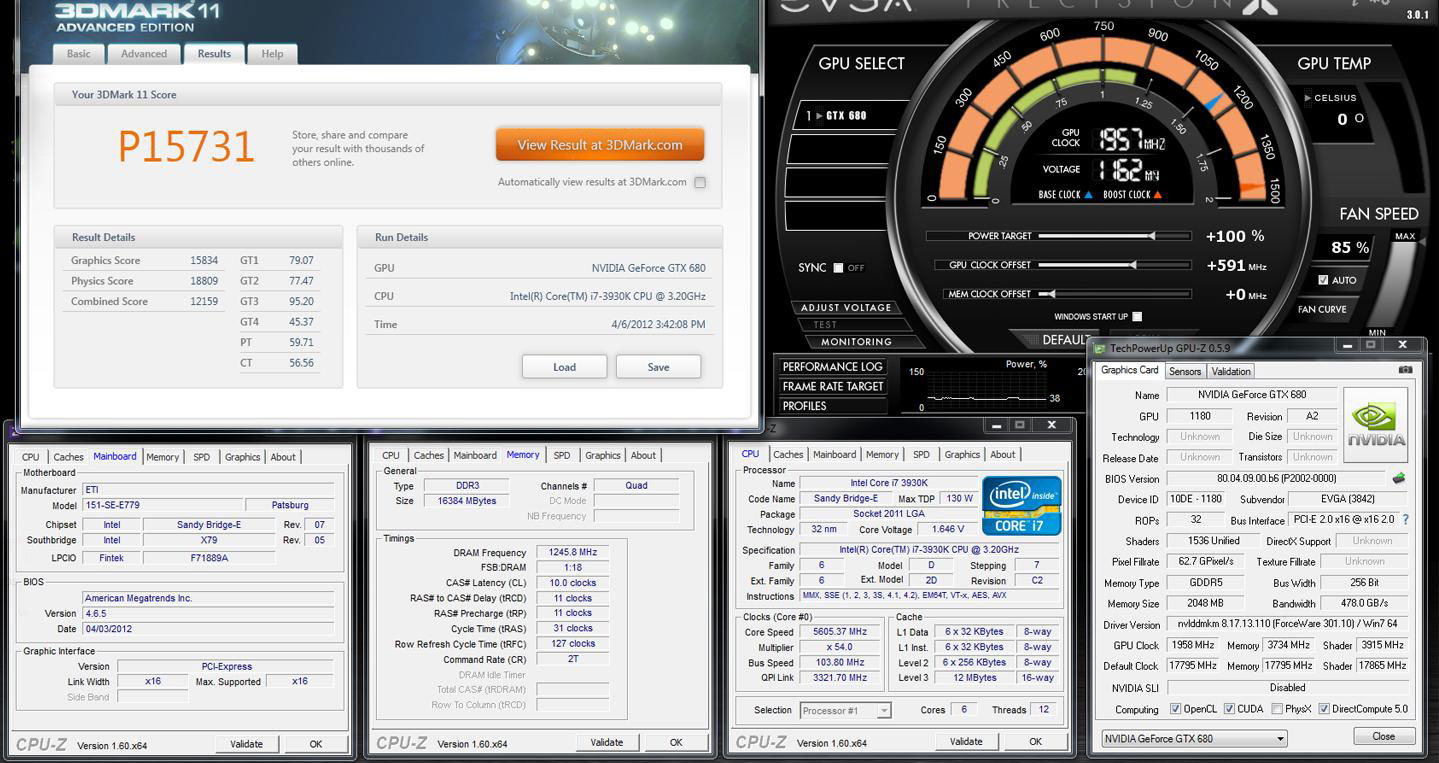Toggle automatic viewing of results at 3DMark.com
1439x763 pixels.
(x=700, y=182)
